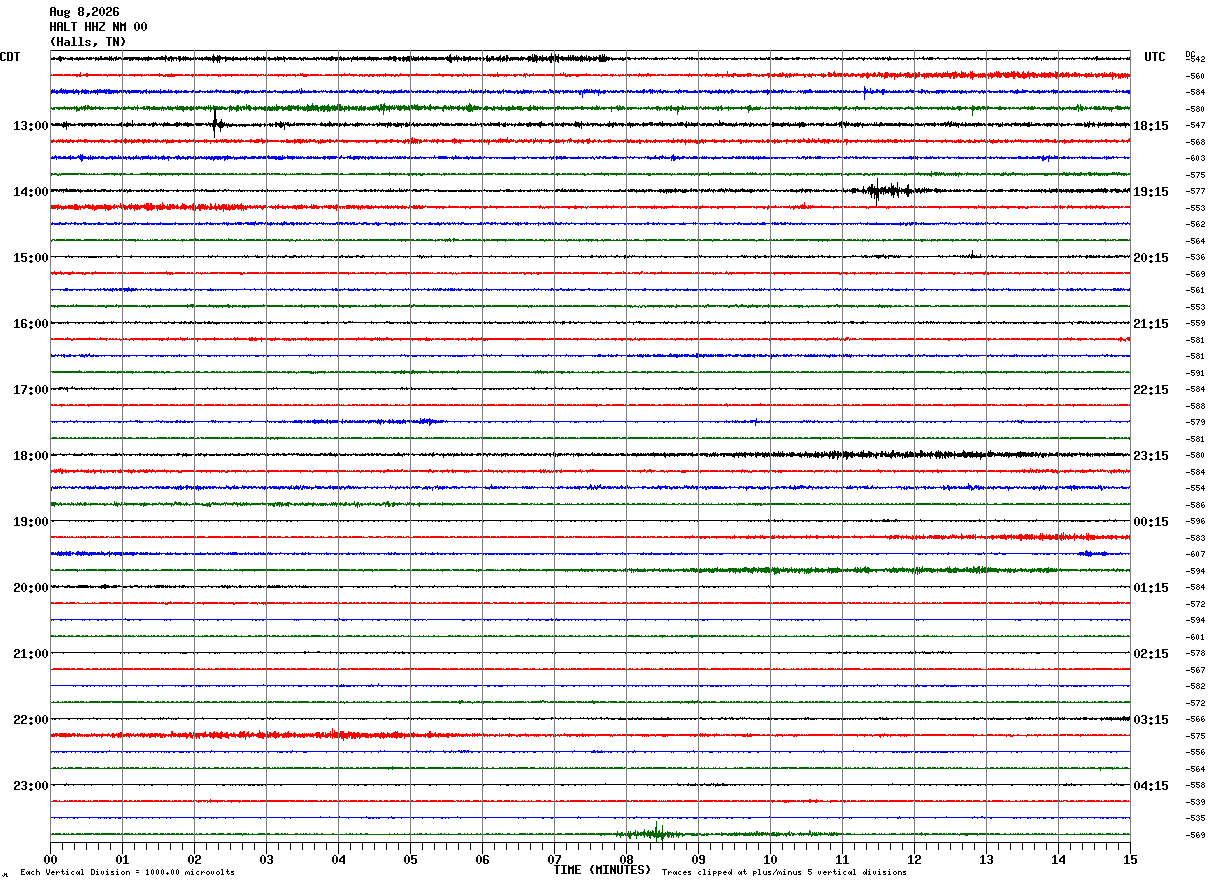Click the 03:15 UTC time label
This screenshot has height=886, width=1210.
coord(1151,720)
